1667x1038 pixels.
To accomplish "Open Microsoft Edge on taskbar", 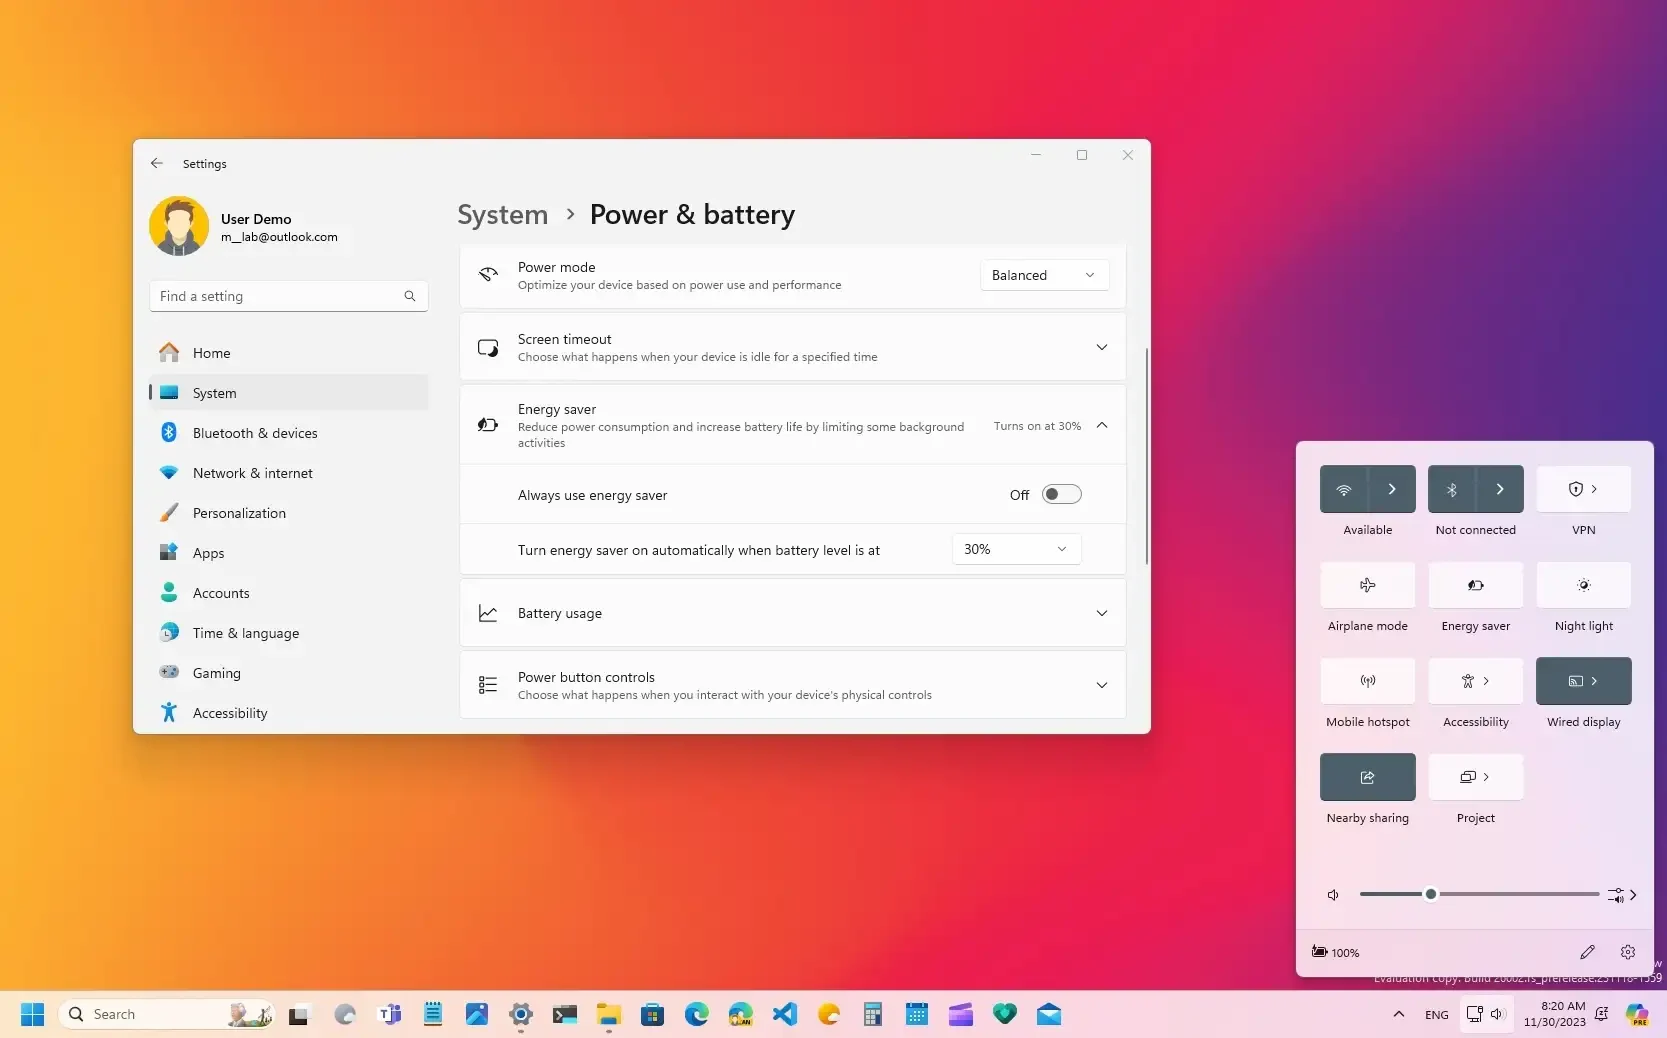I will click(x=697, y=1015).
